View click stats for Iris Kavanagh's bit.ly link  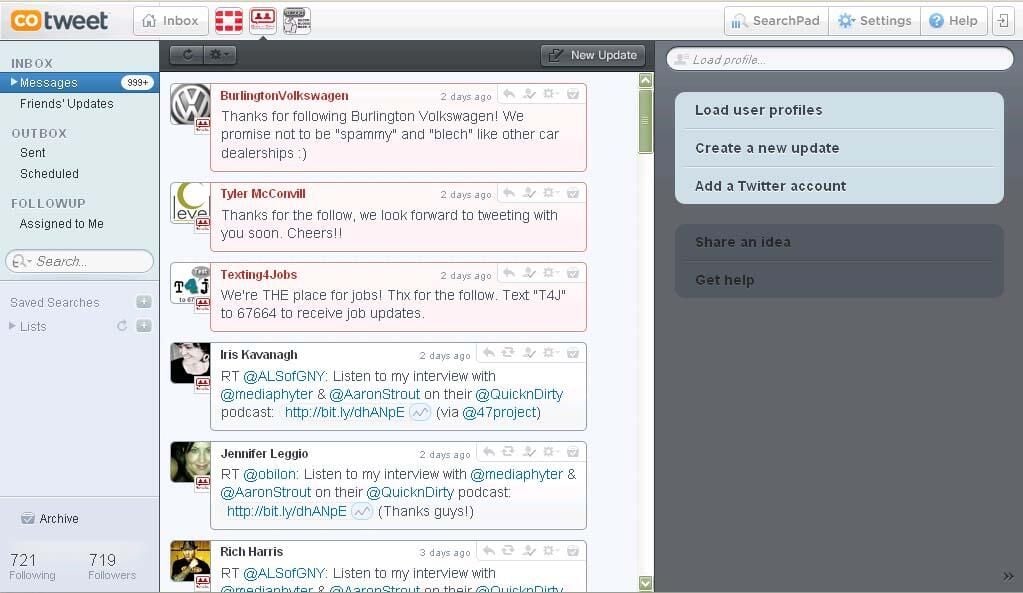[420, 413]
